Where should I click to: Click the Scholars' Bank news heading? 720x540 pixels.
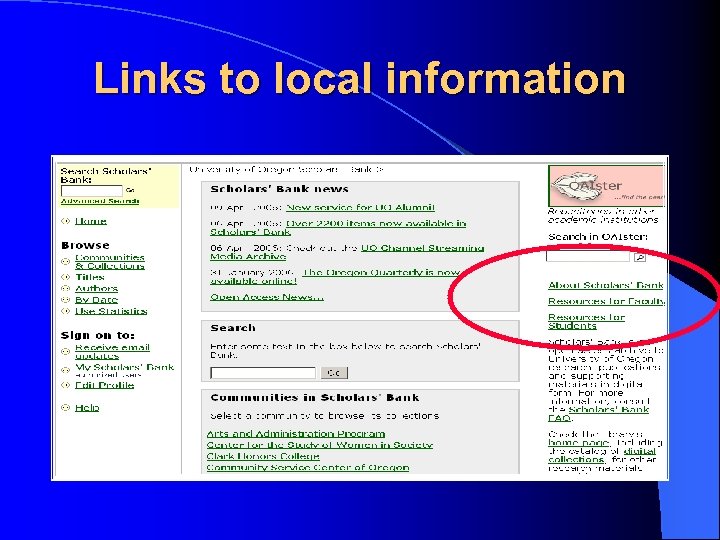point(279,189)
